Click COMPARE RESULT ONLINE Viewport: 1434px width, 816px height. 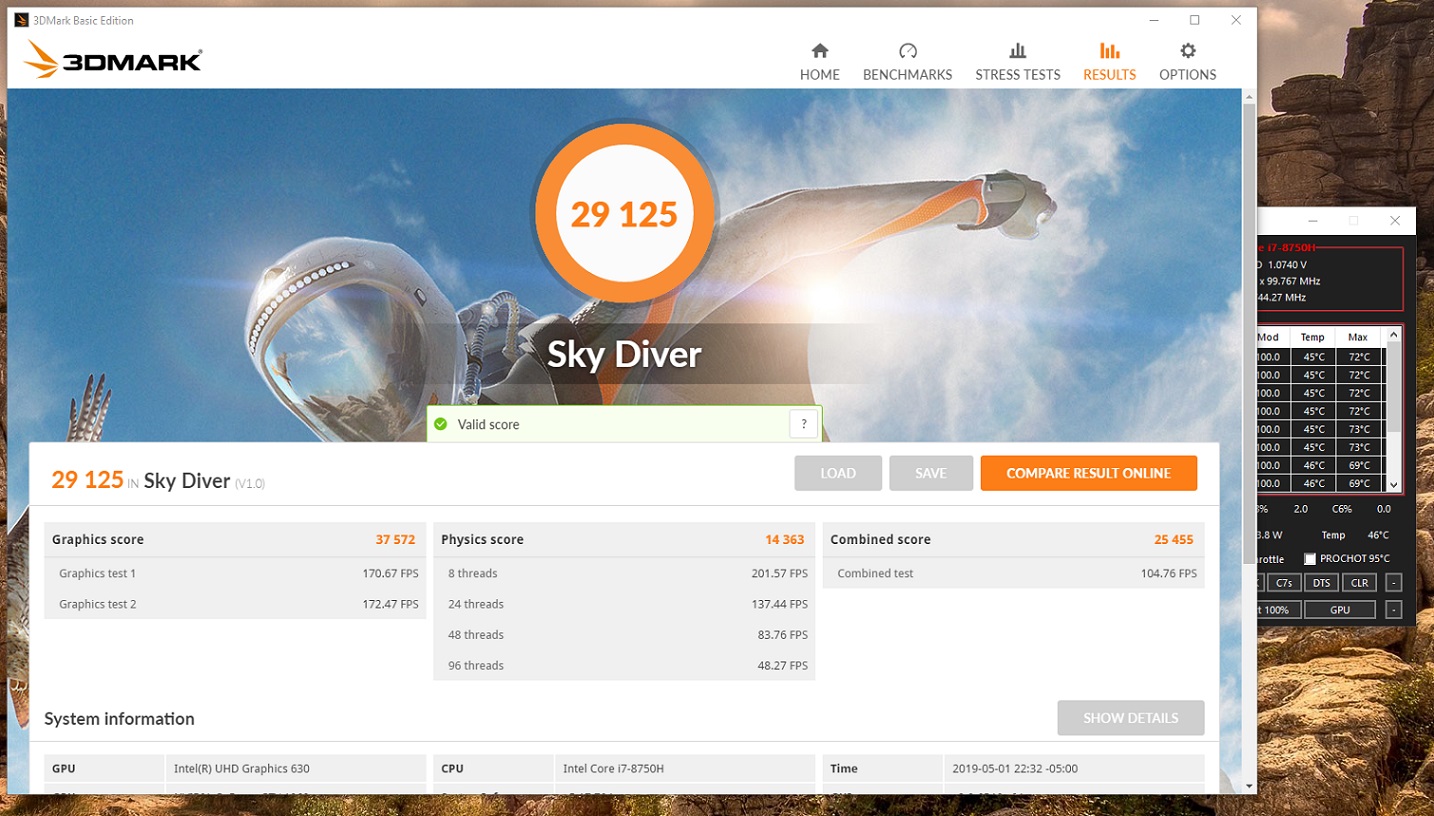point(1088,473)
